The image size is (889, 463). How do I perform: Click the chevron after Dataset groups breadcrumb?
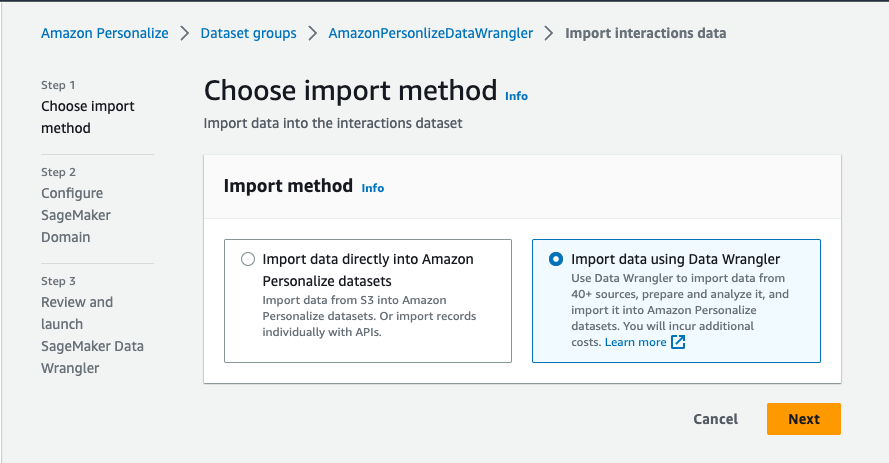tap(313, 33)
